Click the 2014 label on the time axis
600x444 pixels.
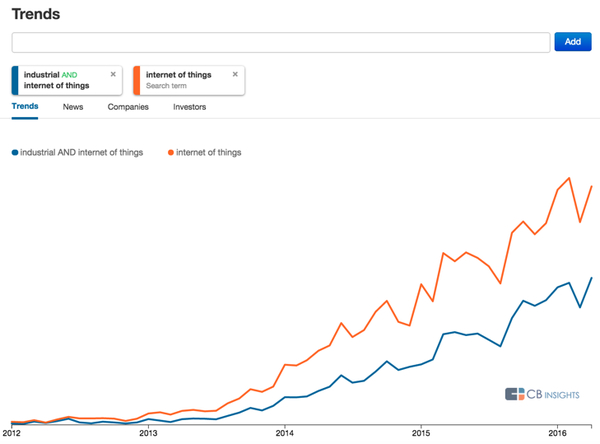pos(285,434)
